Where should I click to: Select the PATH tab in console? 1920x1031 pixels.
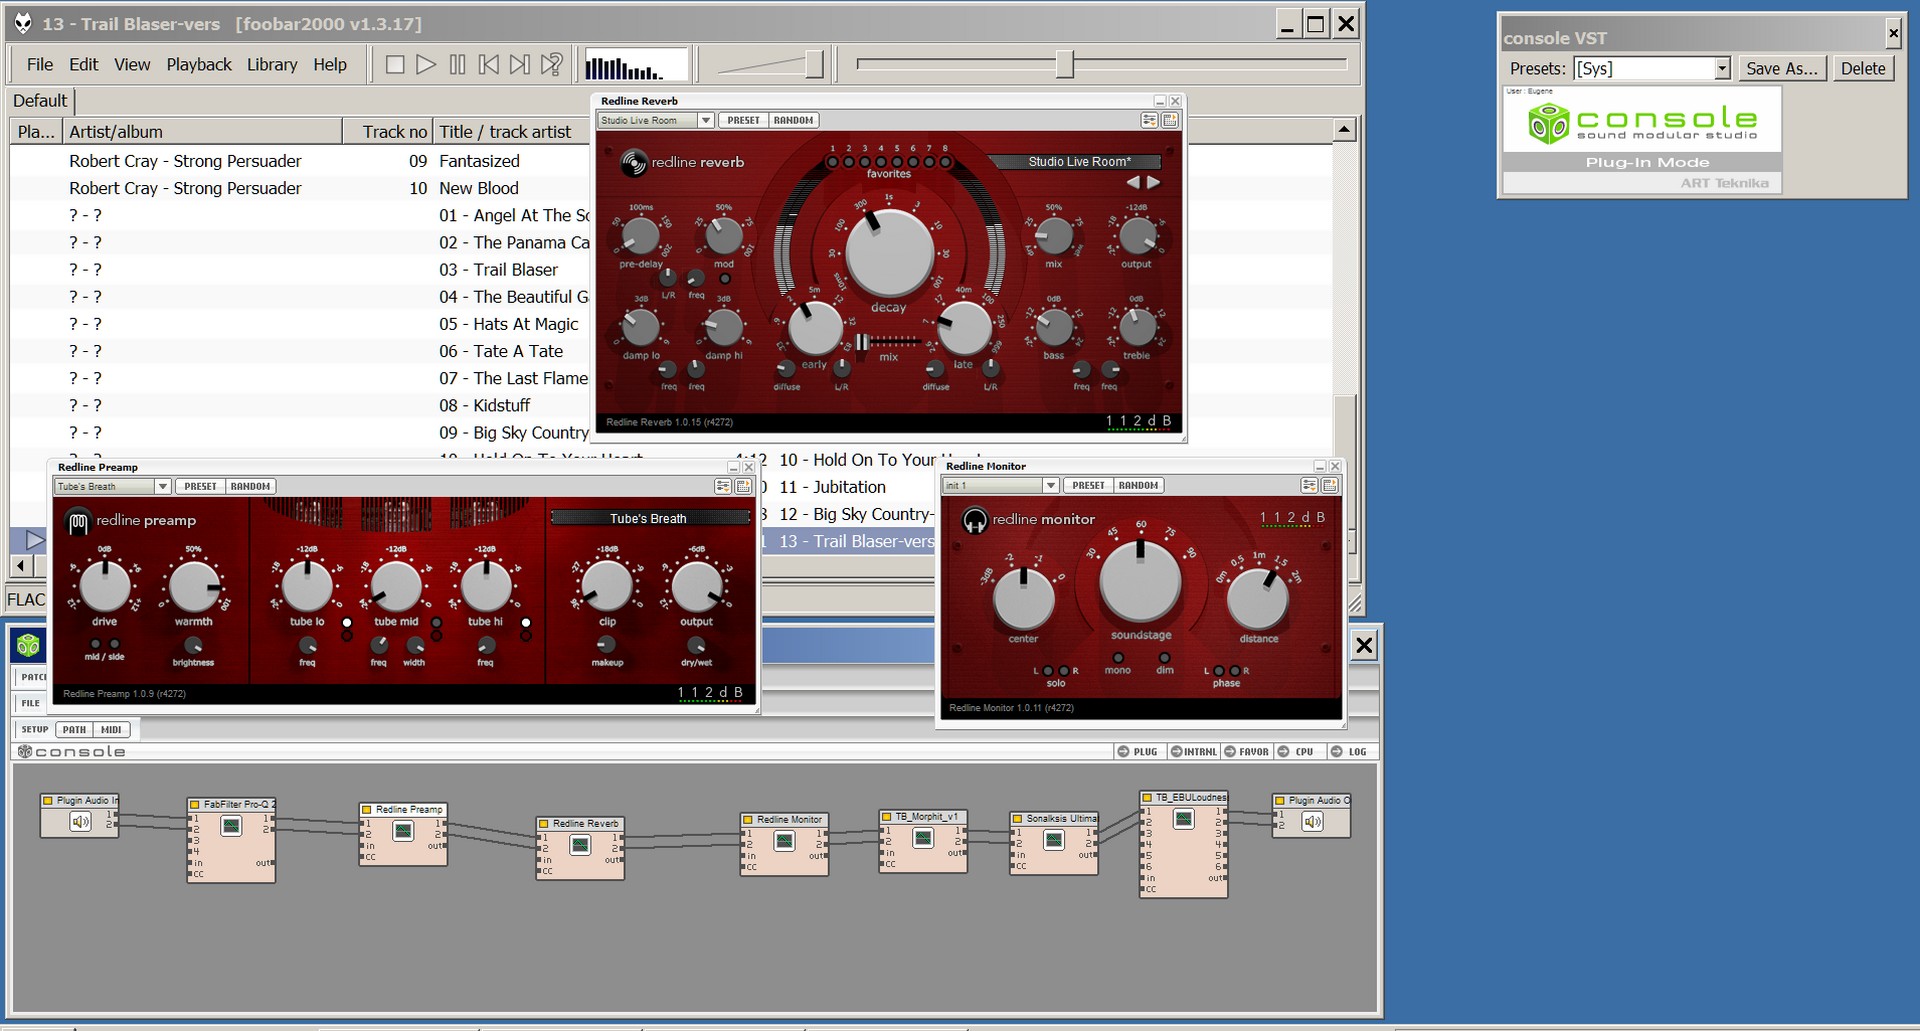point(74,730)
